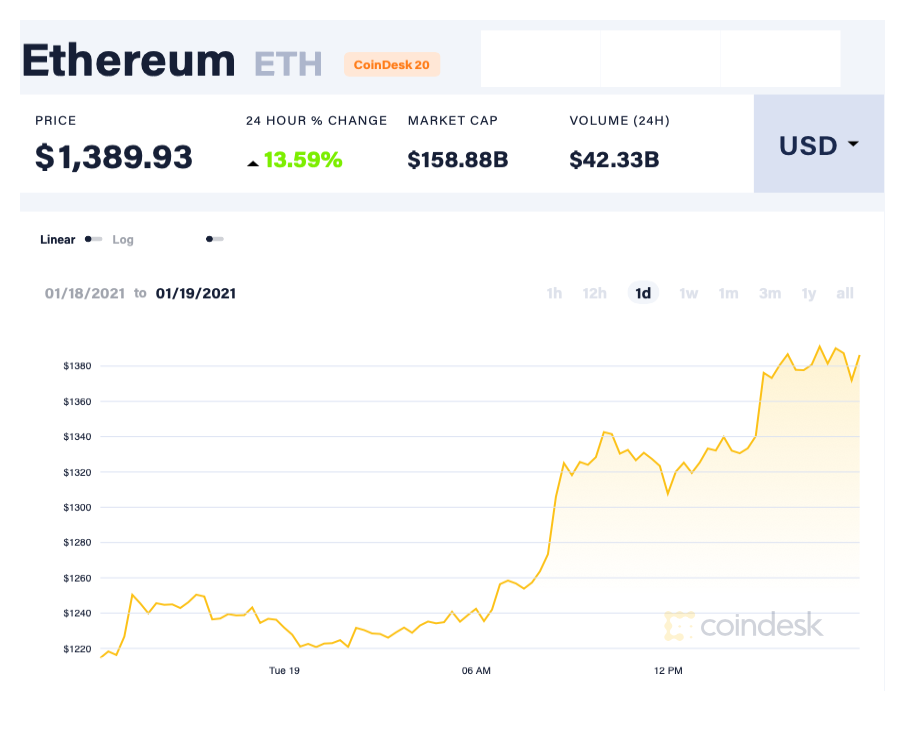The width and height of the screenshot is (905, 751).
Task: Click the green up-arrow change indicator
Action: [253, 161]
